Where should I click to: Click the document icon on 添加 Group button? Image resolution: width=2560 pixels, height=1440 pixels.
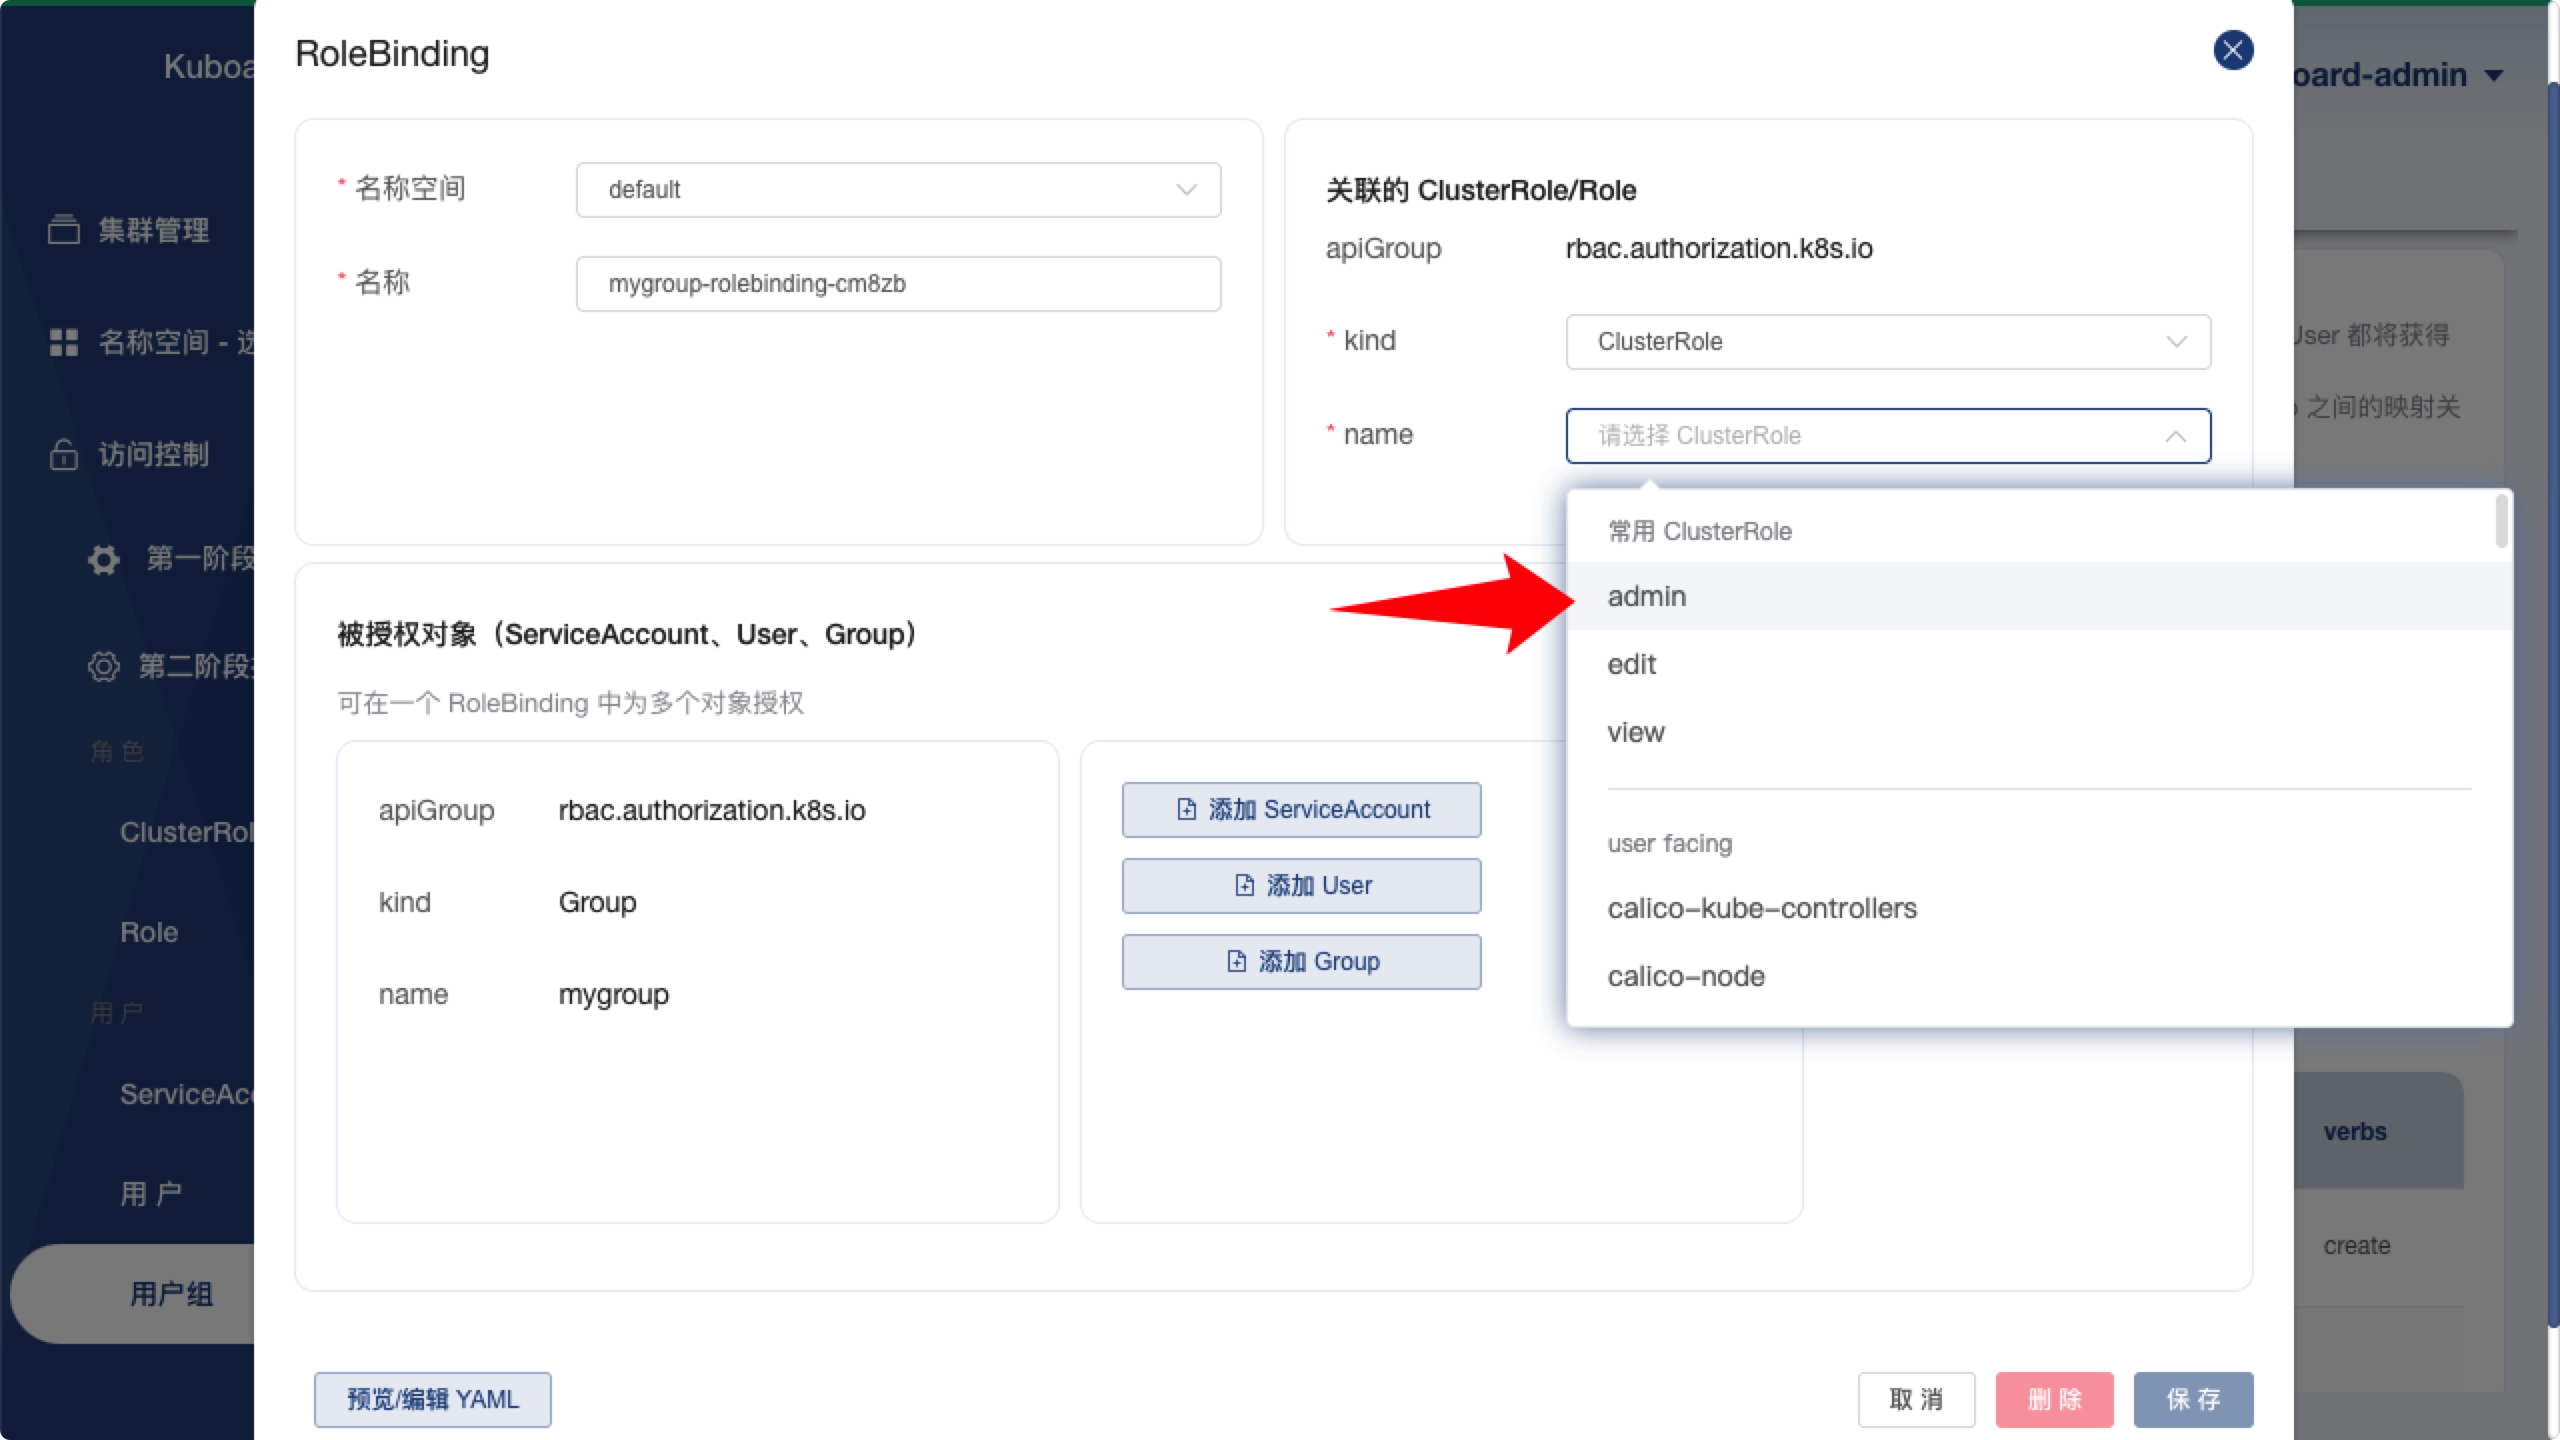(1237, 961)
